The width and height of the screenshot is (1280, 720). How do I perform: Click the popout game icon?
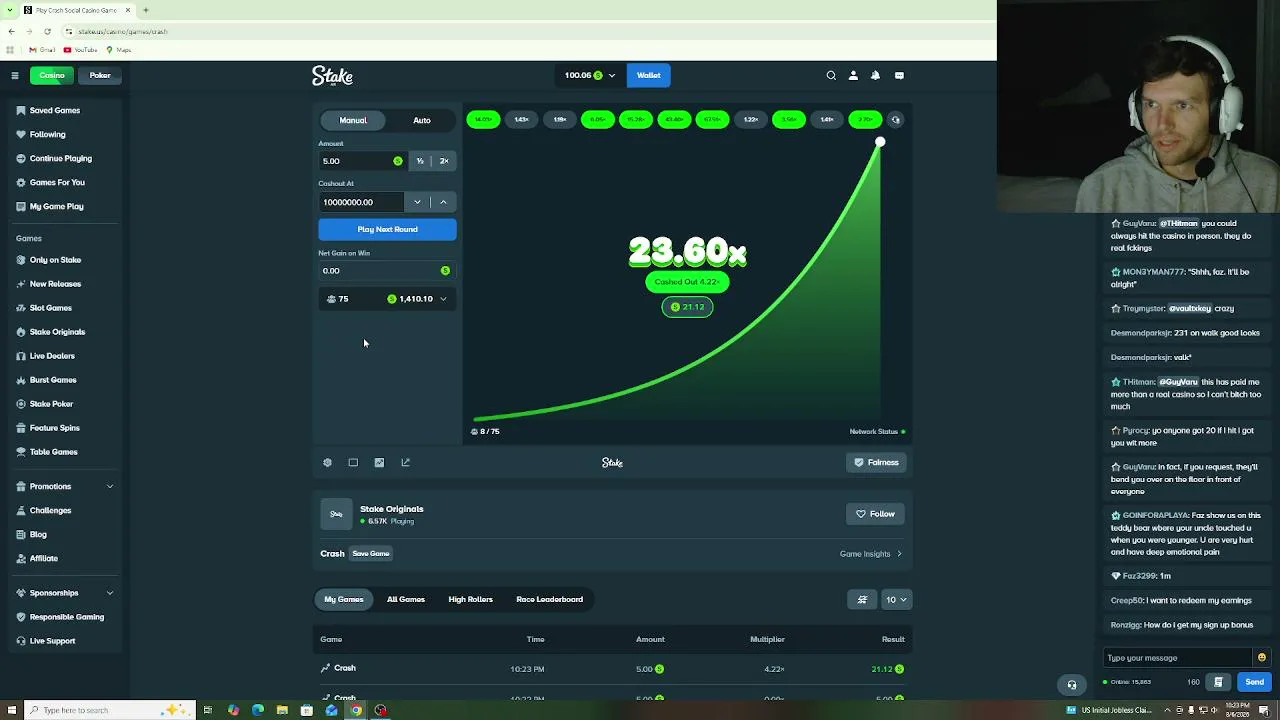405,462
